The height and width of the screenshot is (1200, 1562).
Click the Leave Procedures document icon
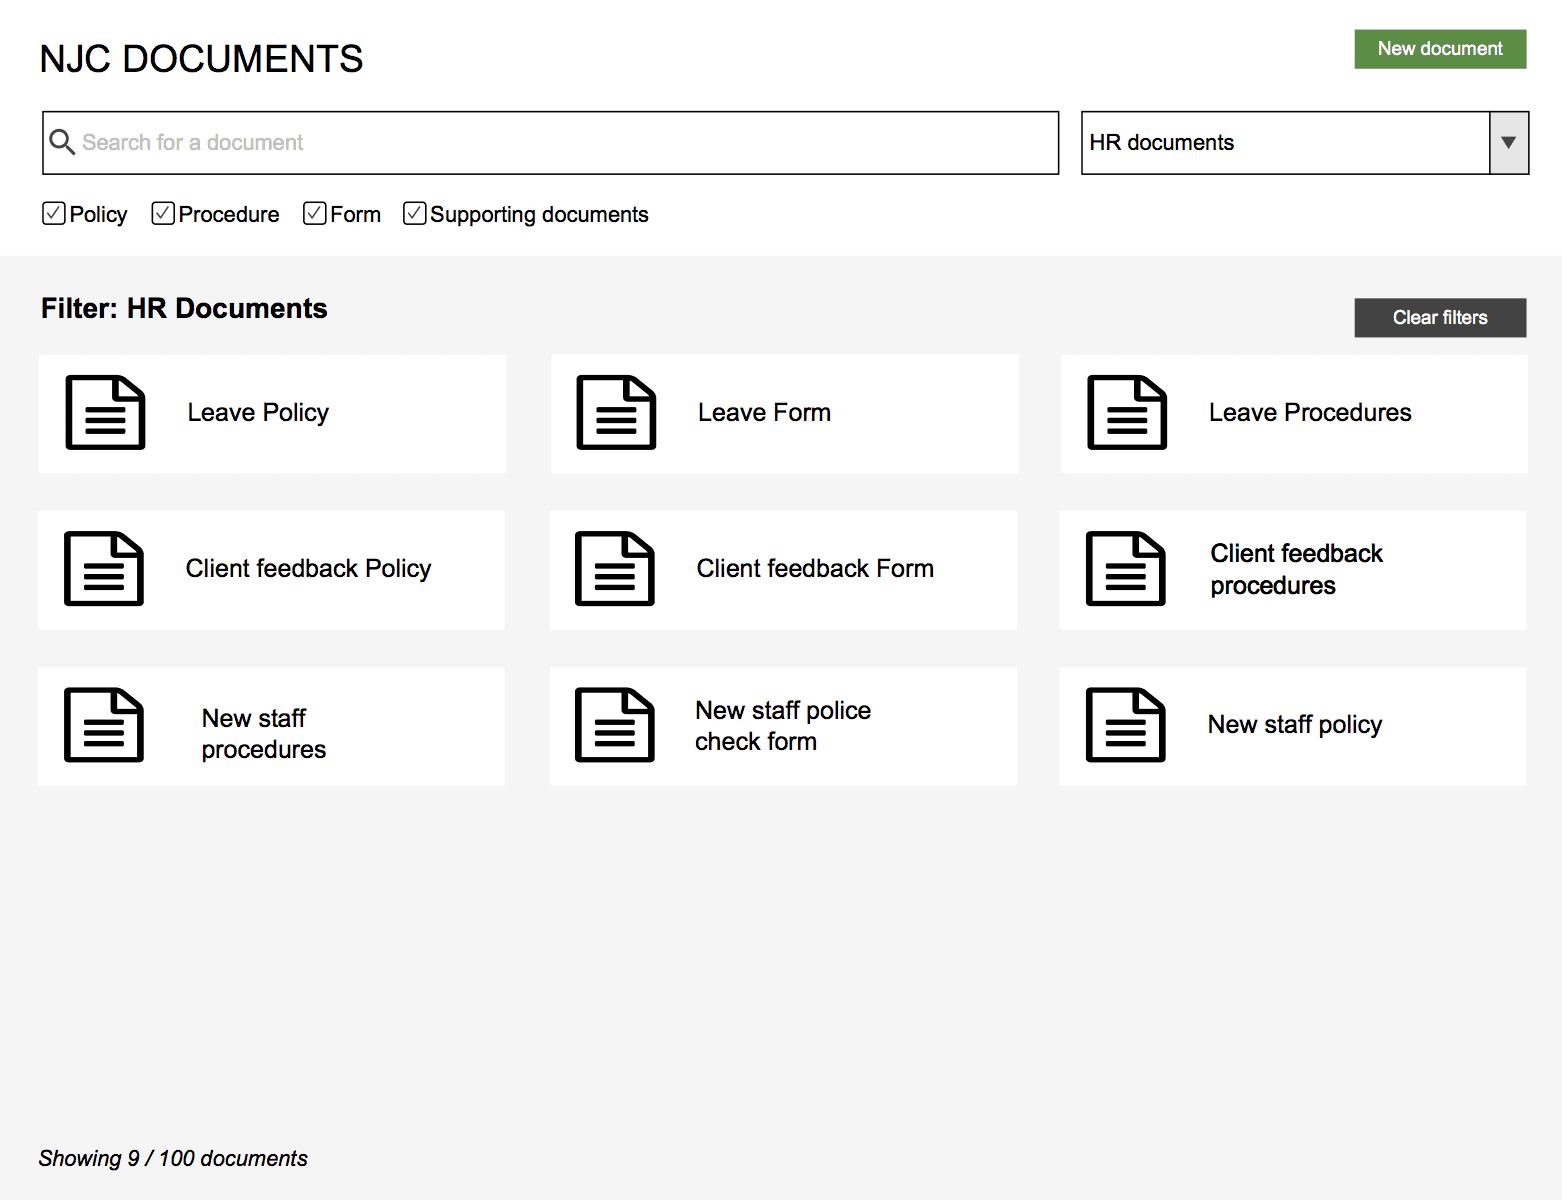[x=1127, y=412]
